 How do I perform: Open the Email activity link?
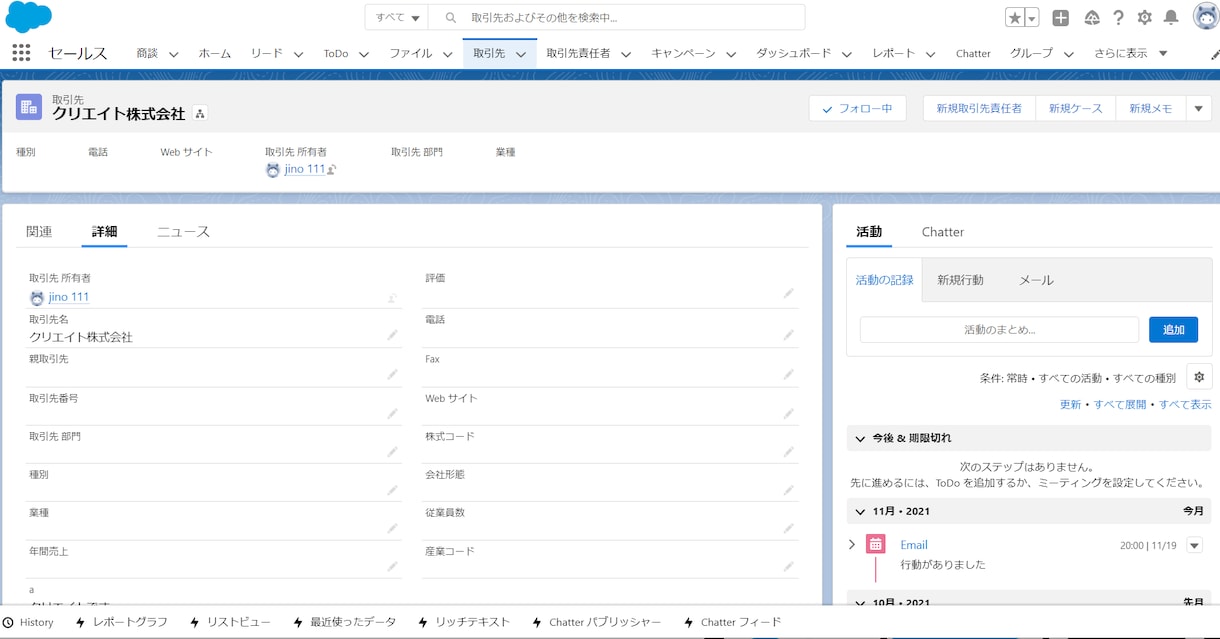point(914,545)
